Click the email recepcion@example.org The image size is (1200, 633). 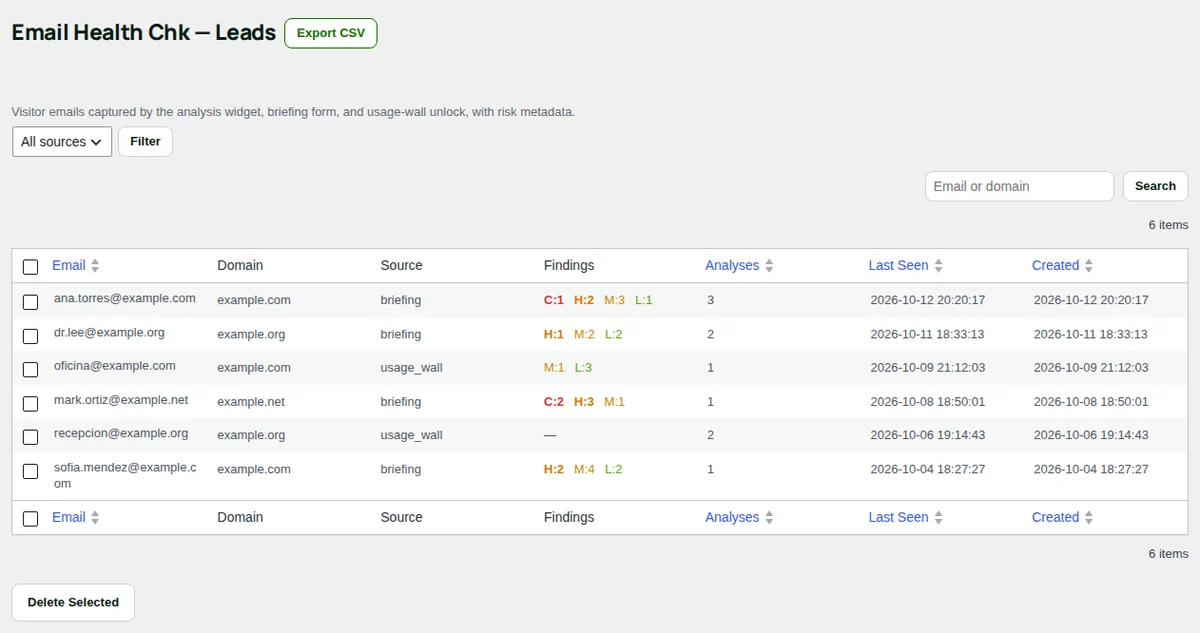click(121, 434)
